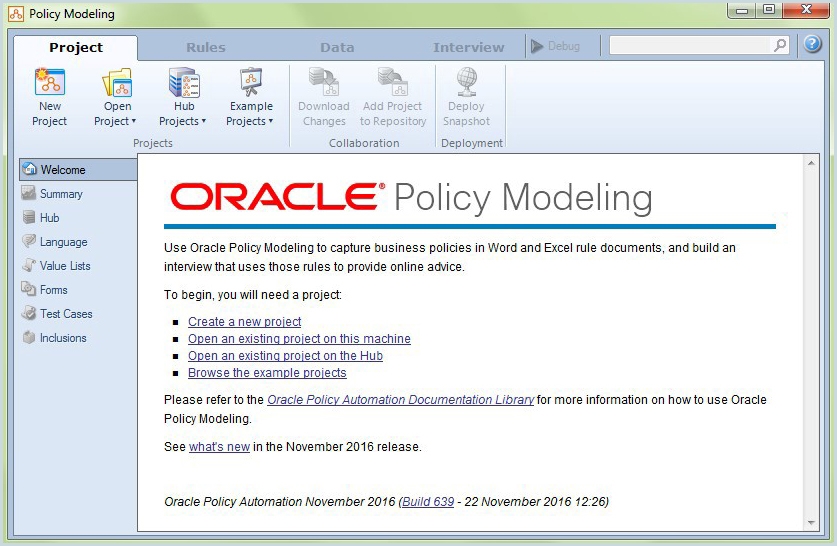Click in the ribbon search field

[691, 46]
